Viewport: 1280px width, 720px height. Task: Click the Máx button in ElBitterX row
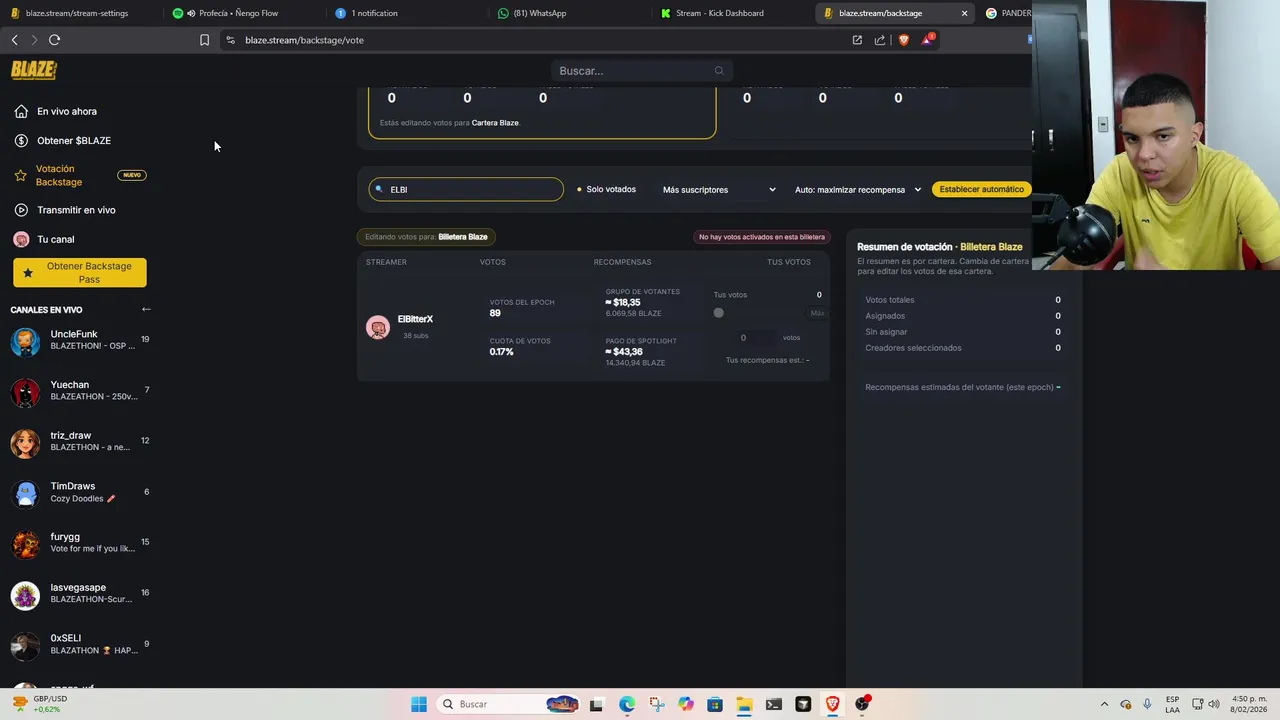[817, 313]
